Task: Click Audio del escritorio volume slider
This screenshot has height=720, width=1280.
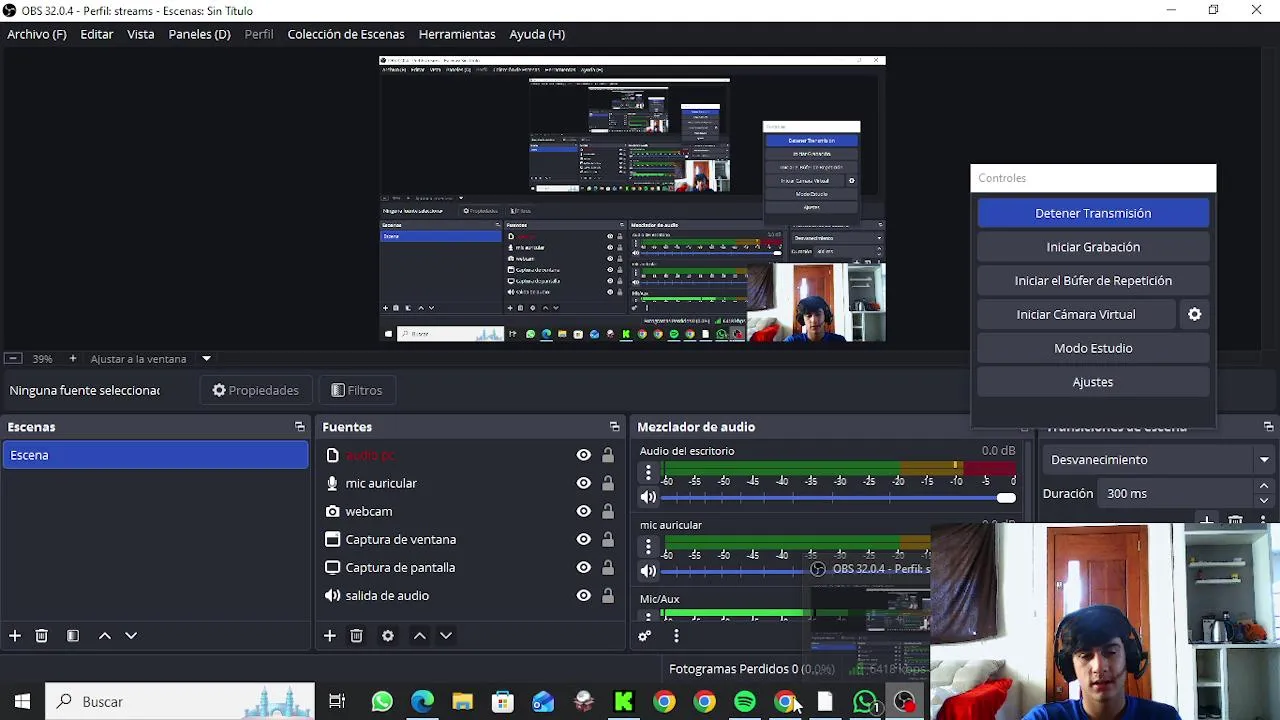Action: (x=838, y=497)
